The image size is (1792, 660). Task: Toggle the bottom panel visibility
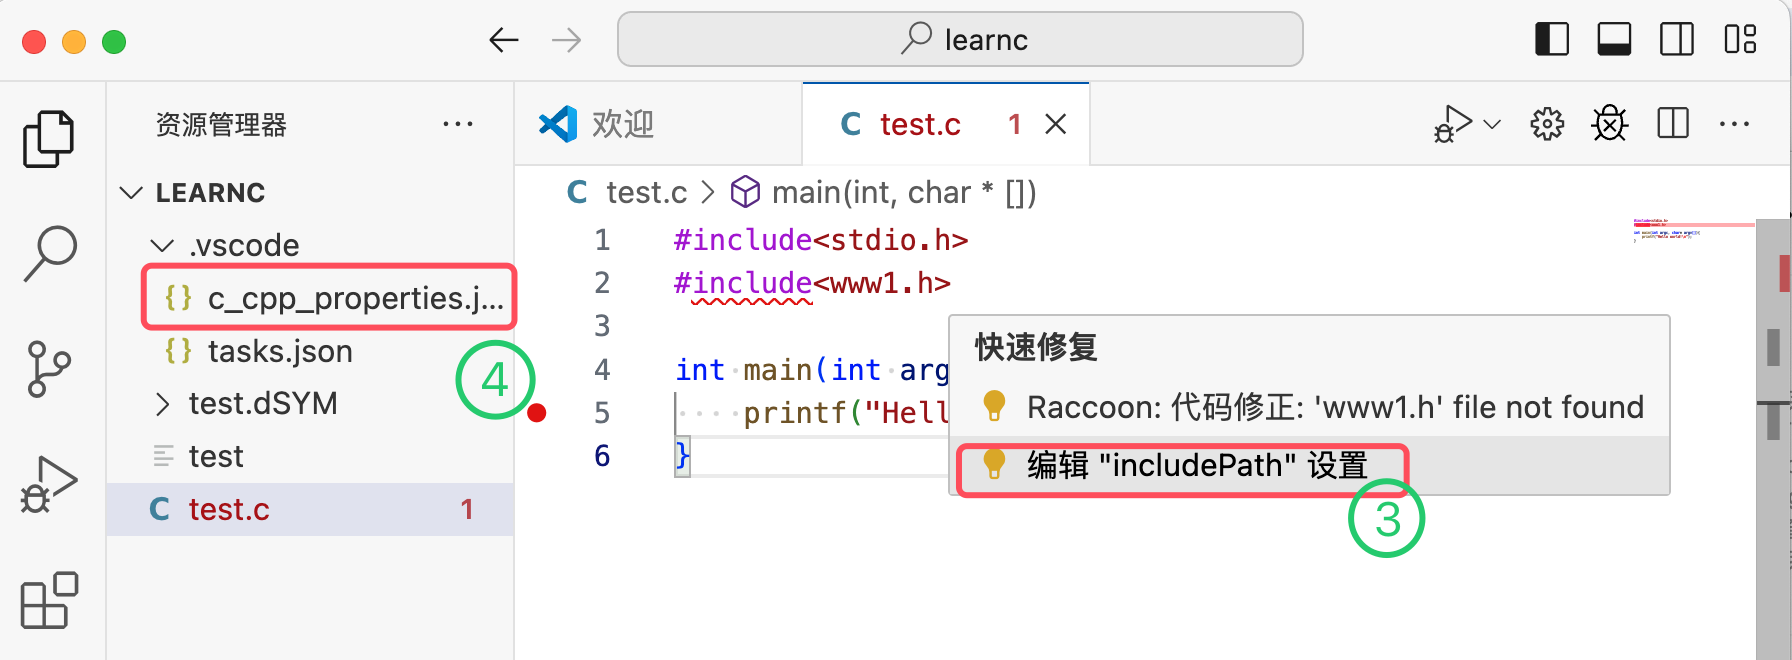[1614, 40]
